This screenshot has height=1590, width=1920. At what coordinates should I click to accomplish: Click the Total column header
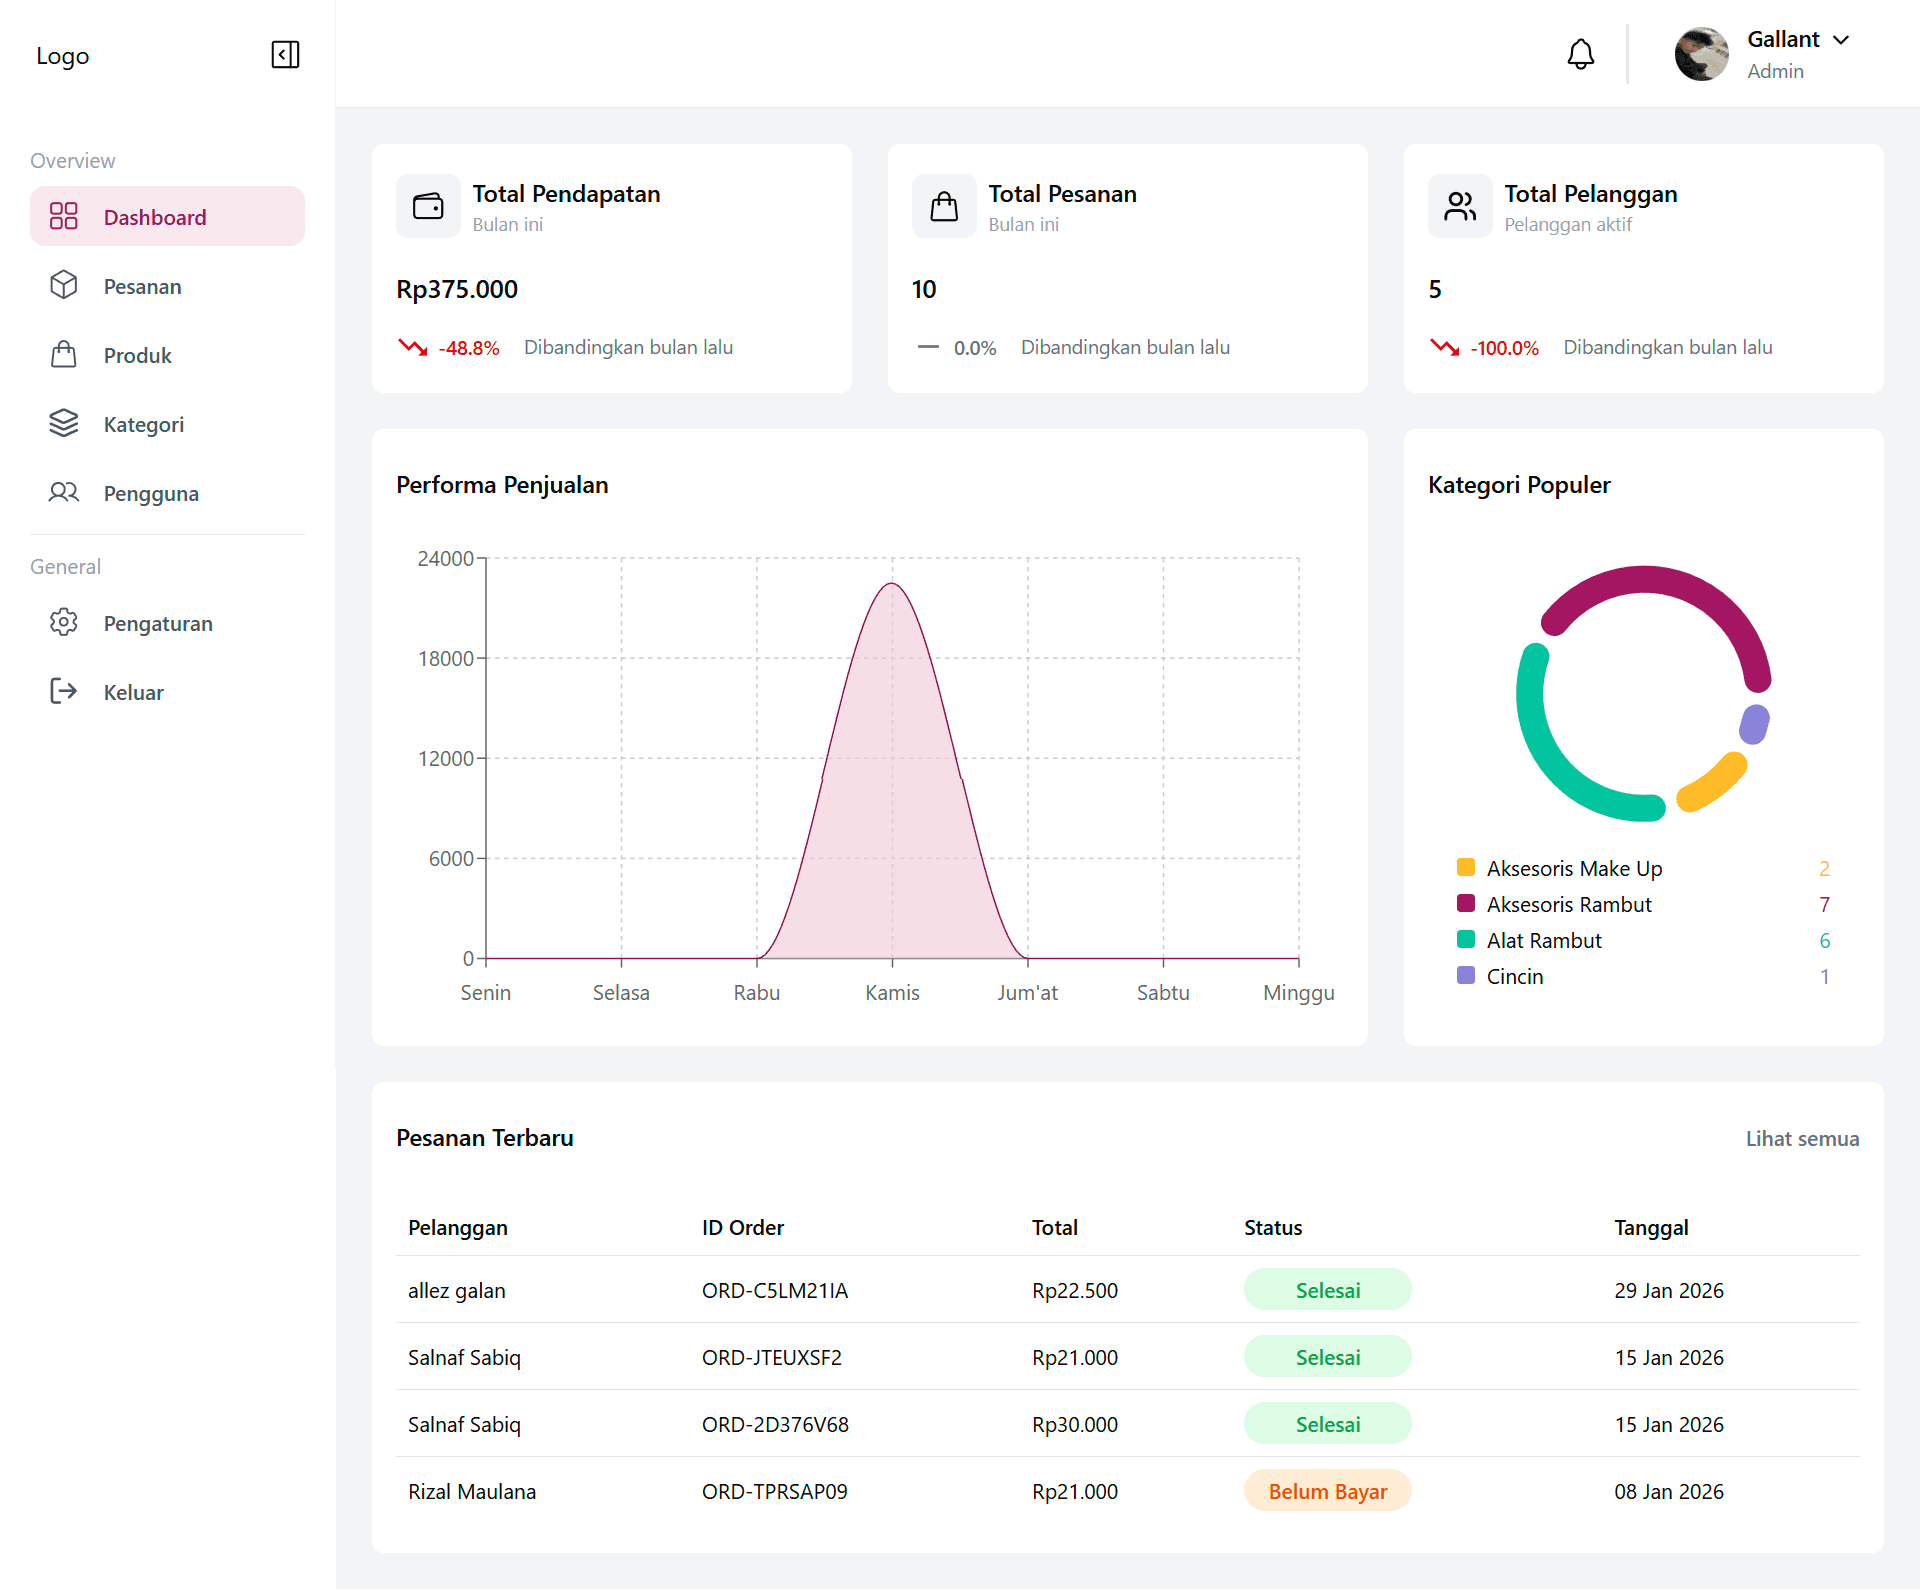point(1054,1227)
